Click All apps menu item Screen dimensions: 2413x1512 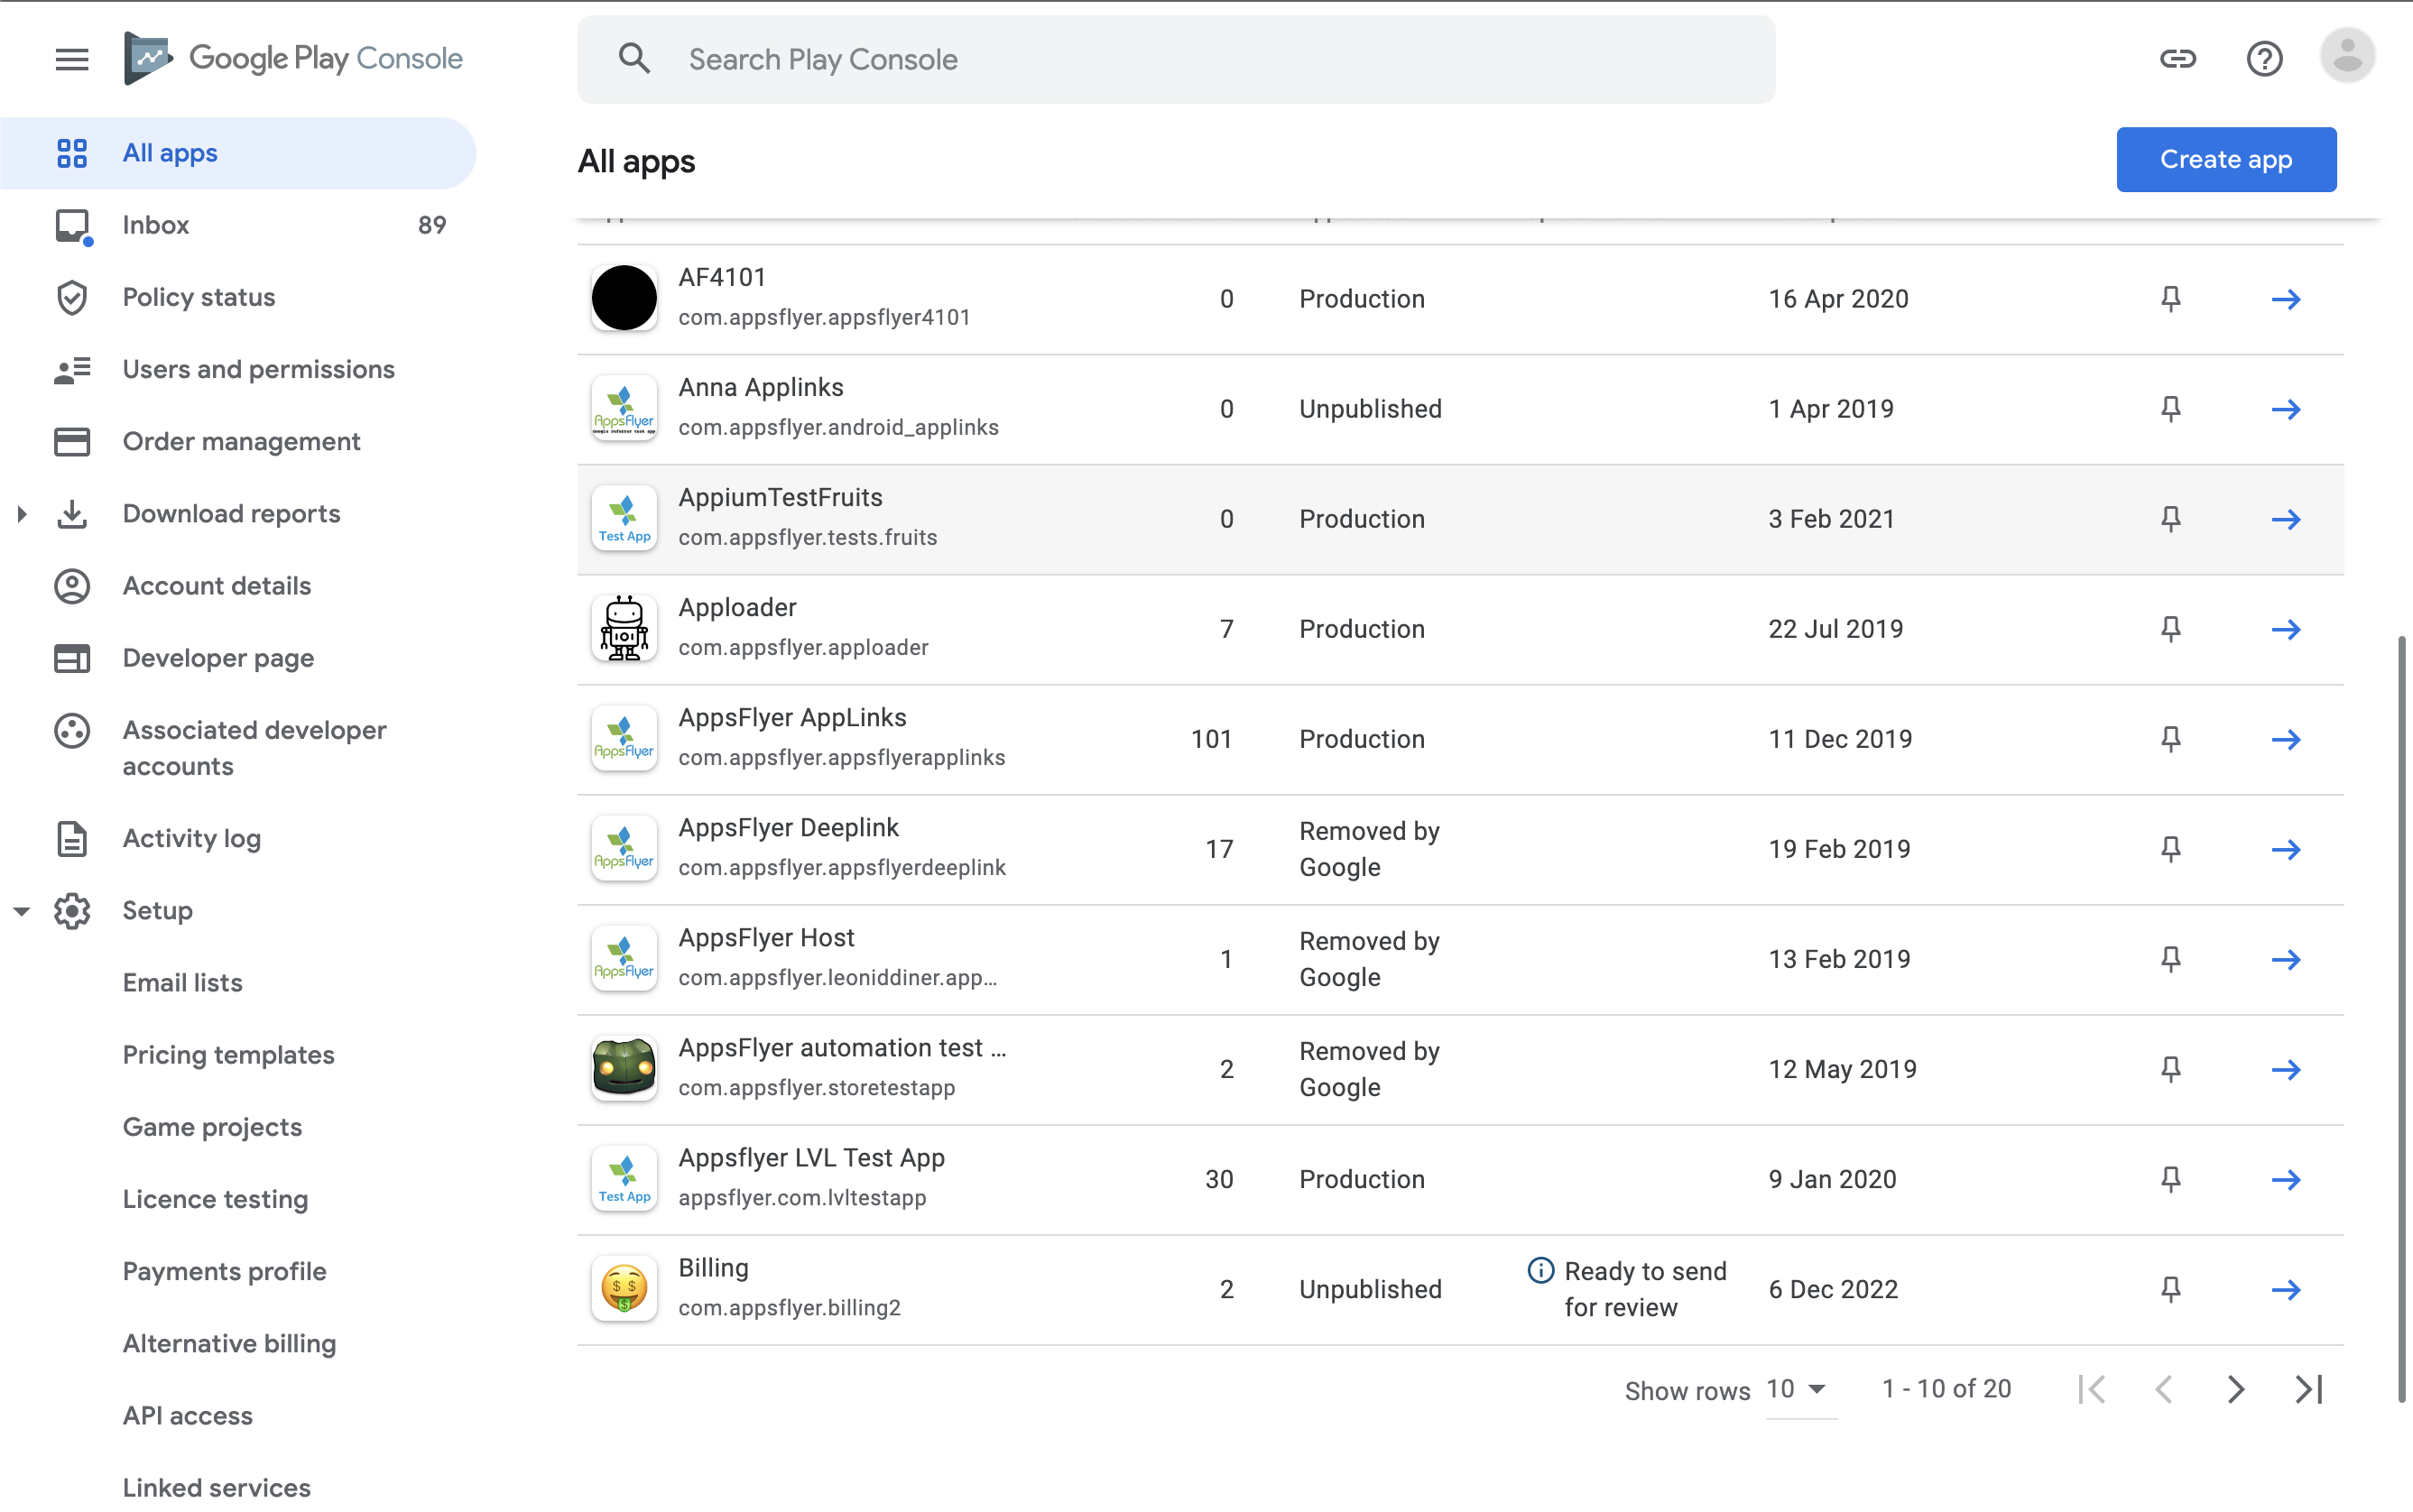pyautogui.click(x=169, y=152)
